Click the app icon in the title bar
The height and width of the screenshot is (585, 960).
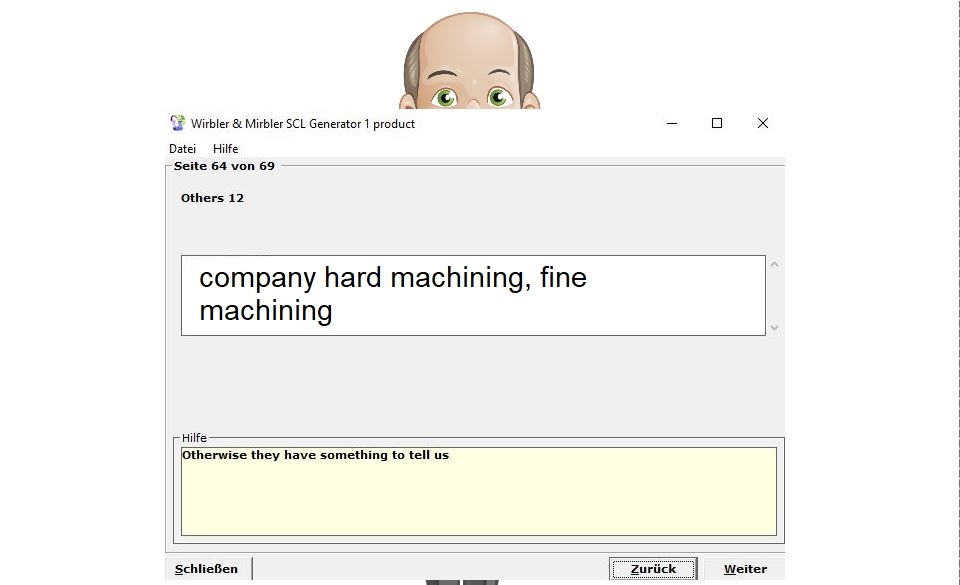[177, 123]
